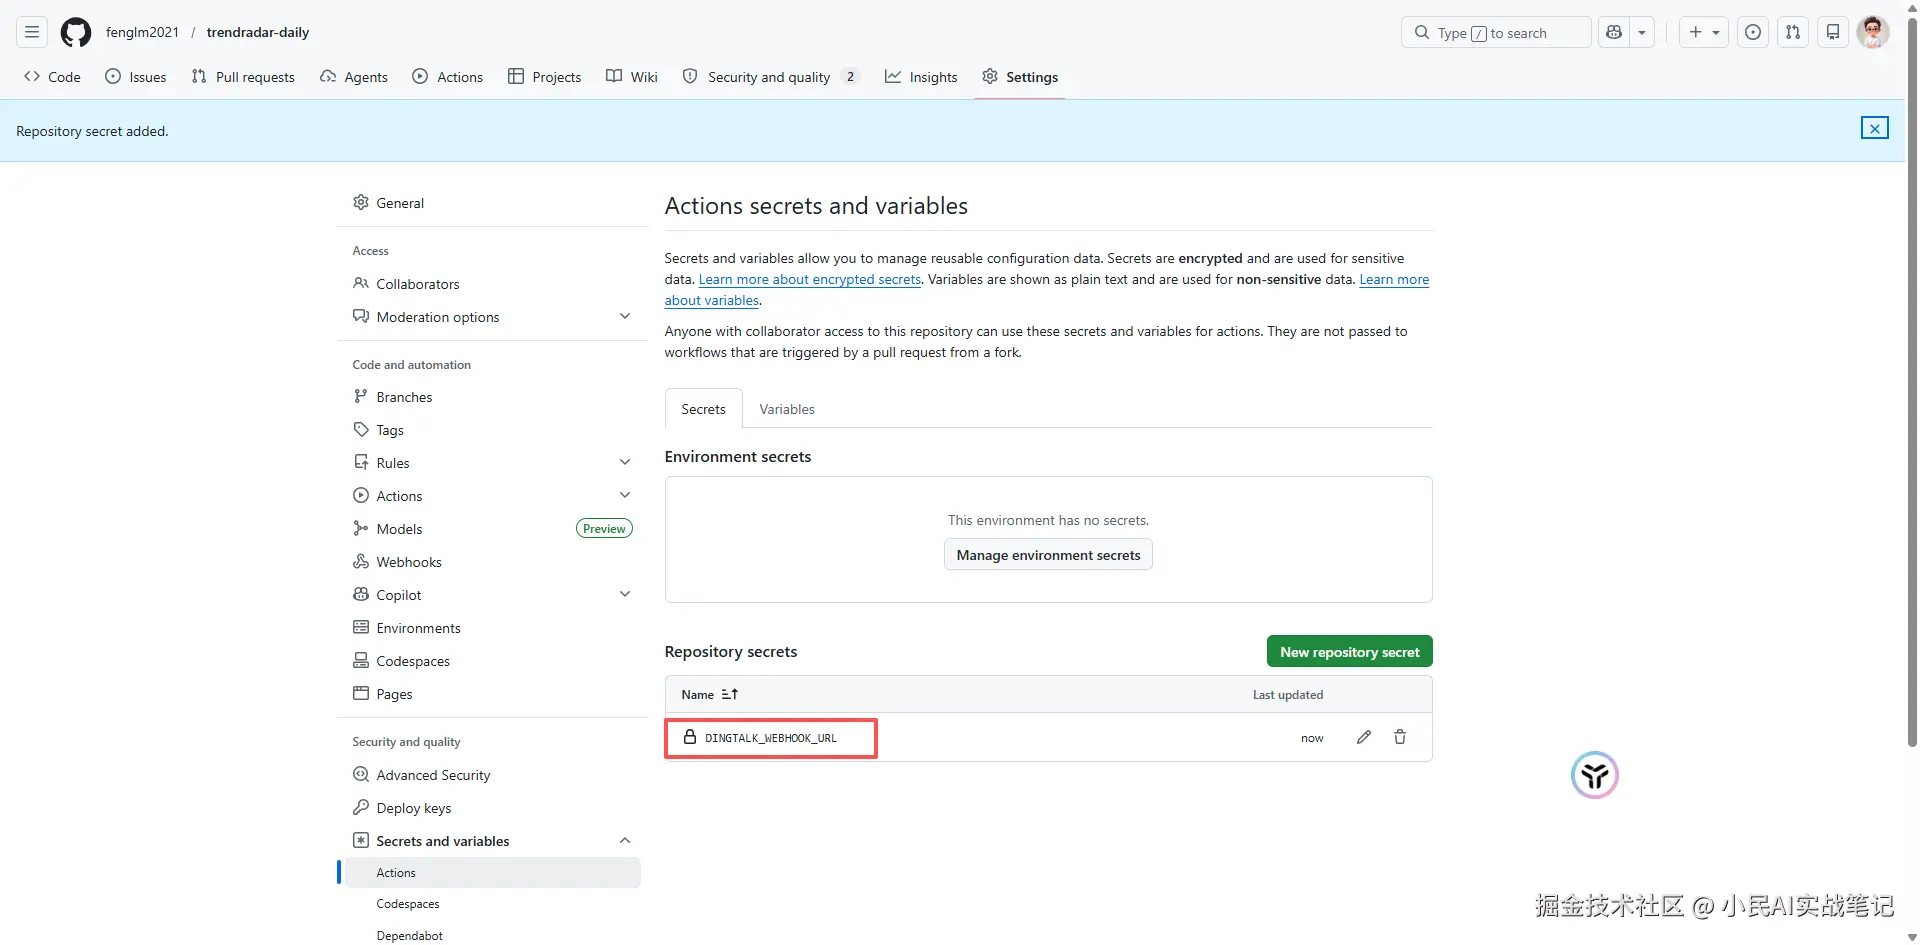The width and height of the screenshot is (1920, 945).
Task: Open the Copilot chat icon in header
Action: (x=1614, y=33)
